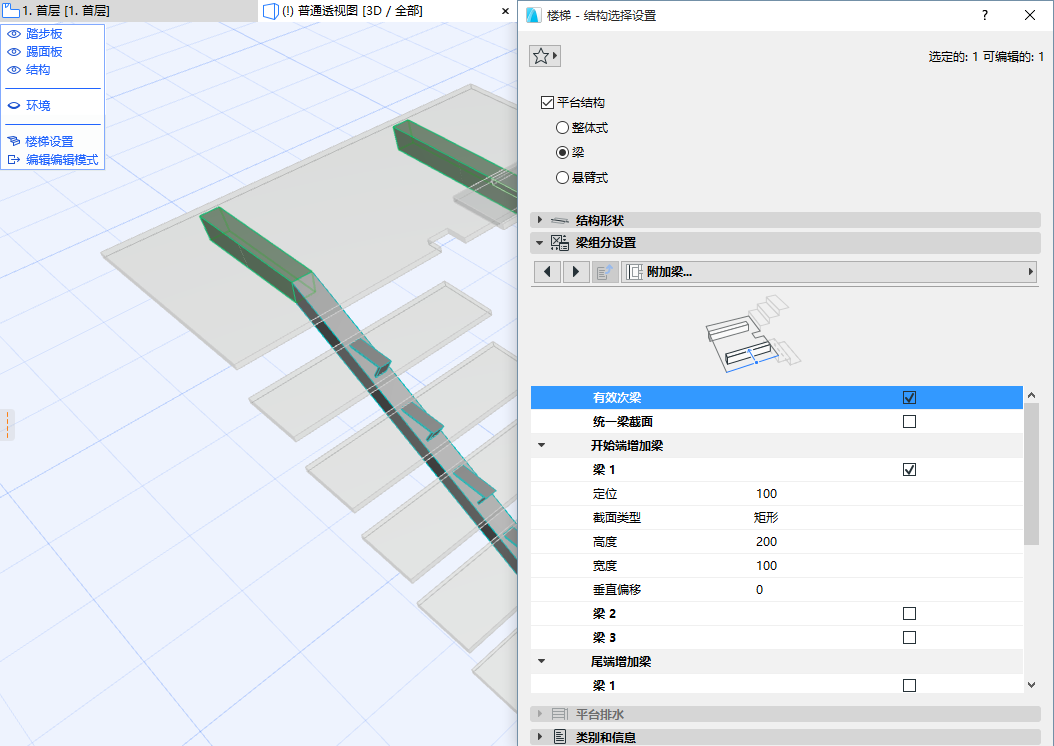The image size is (1054, 746).
Task: Click the 首层 floor plan tab icon
Action: point(10,11)
